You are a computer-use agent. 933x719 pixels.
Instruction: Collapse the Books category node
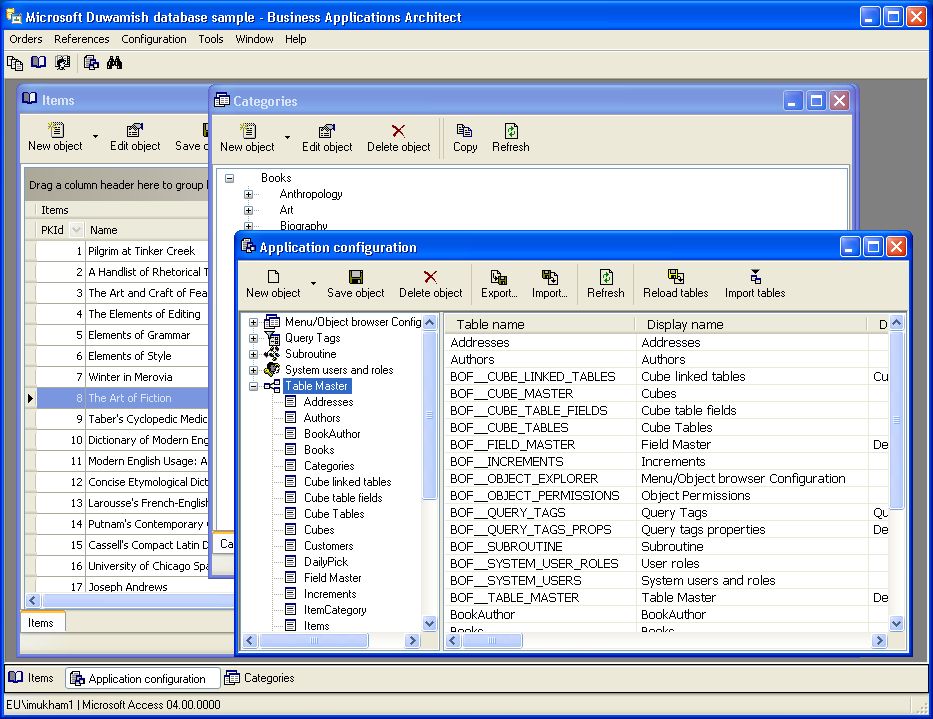click(230, 178)
